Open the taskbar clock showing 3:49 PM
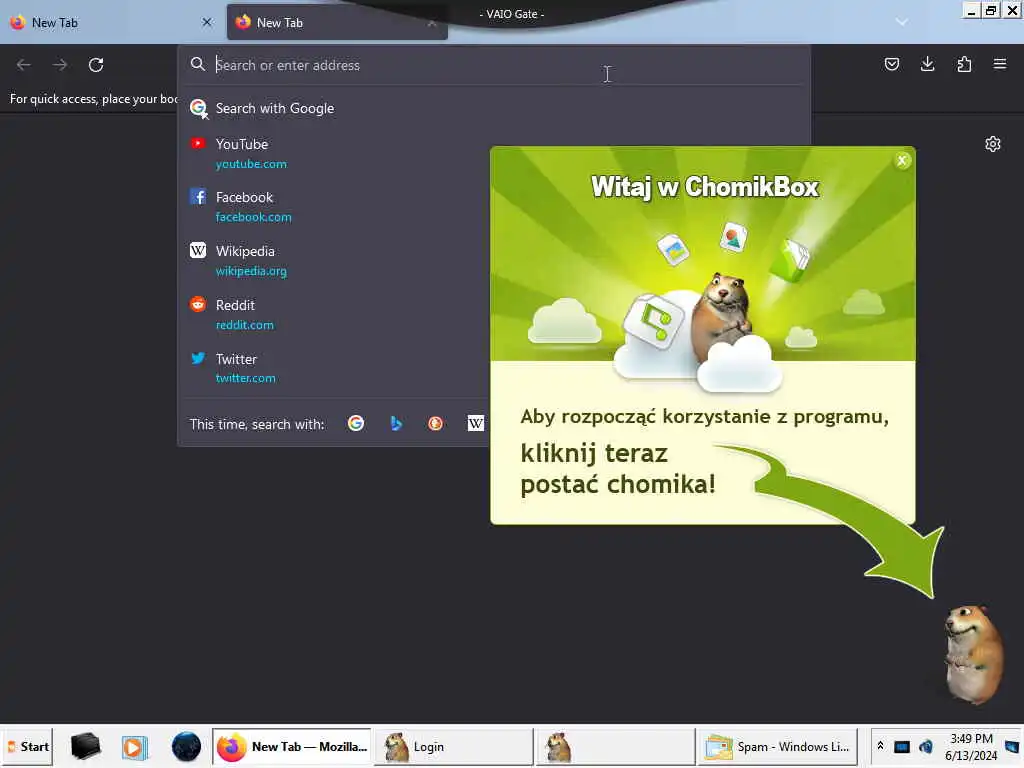1024x768 pixels. pos(971,746)
